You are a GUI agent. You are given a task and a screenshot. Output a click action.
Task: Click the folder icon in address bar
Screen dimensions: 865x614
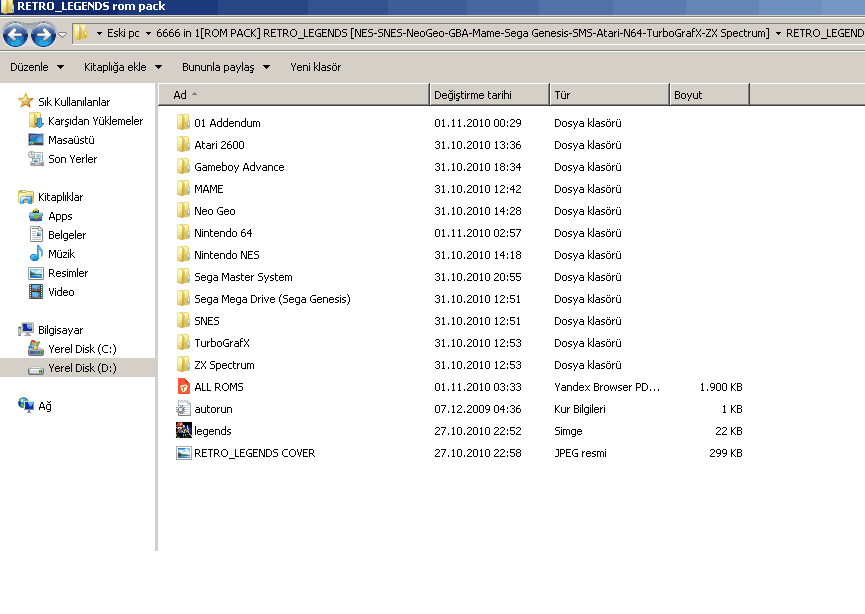[x=81, y=33]
